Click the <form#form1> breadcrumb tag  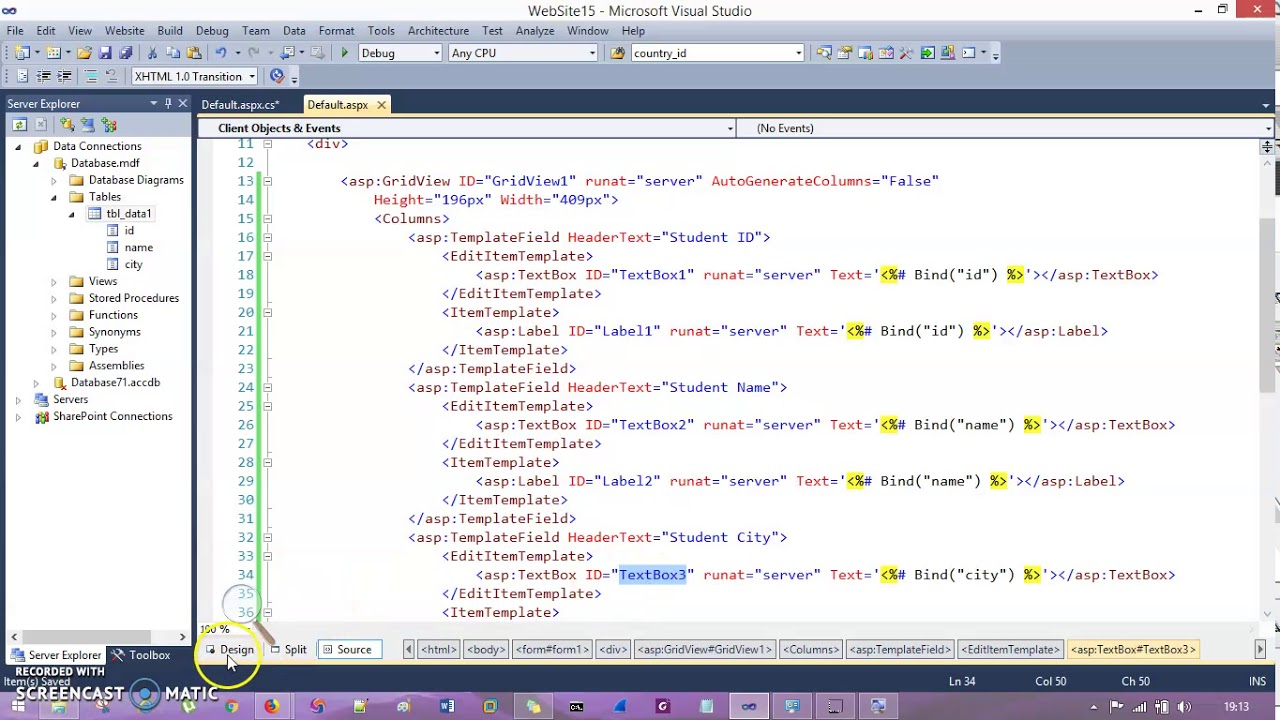coord(551,649)
